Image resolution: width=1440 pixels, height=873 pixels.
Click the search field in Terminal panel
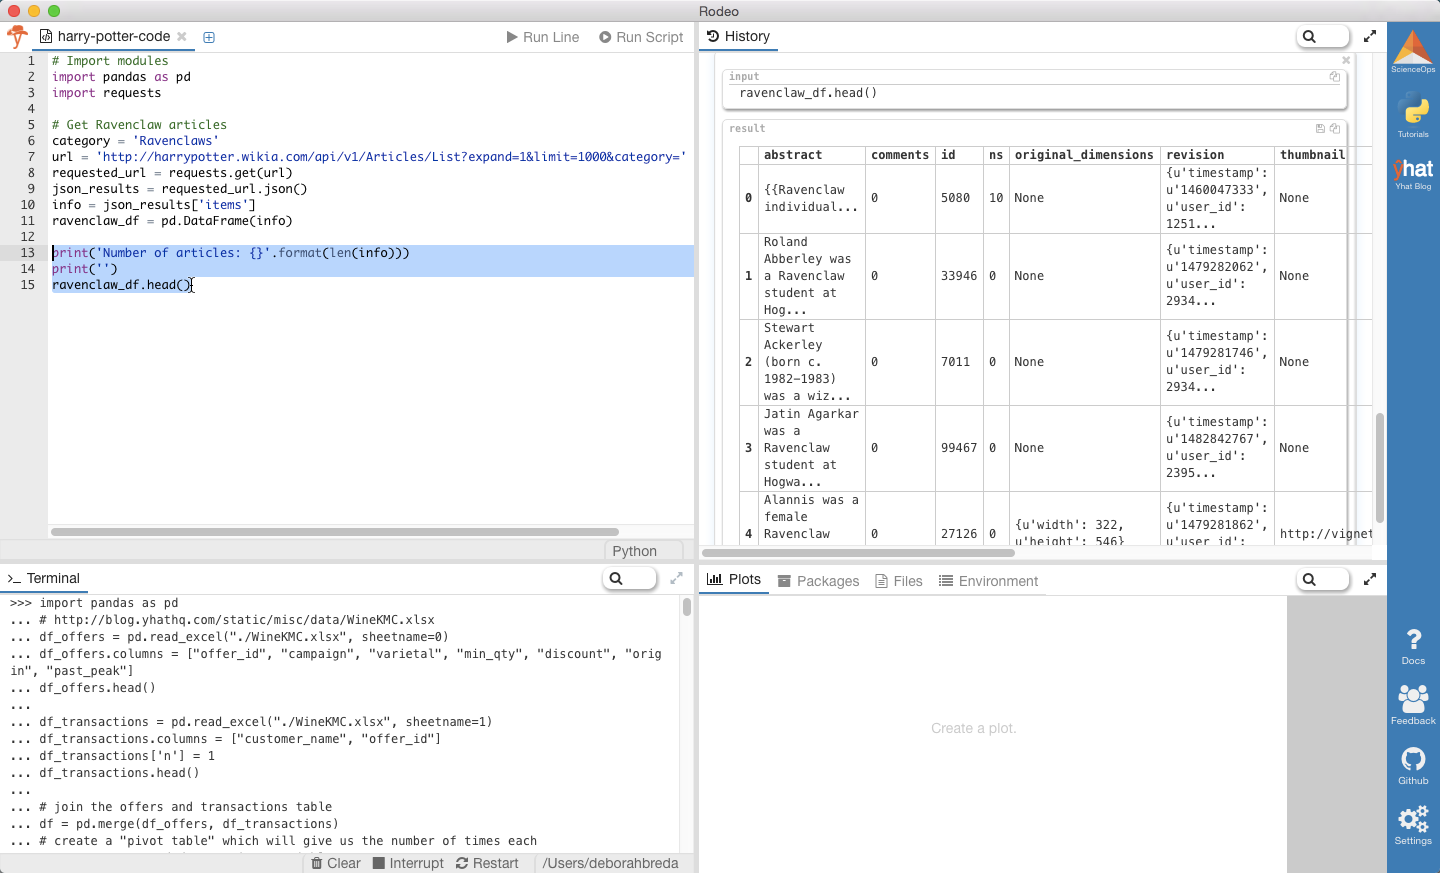coord(630,578)
